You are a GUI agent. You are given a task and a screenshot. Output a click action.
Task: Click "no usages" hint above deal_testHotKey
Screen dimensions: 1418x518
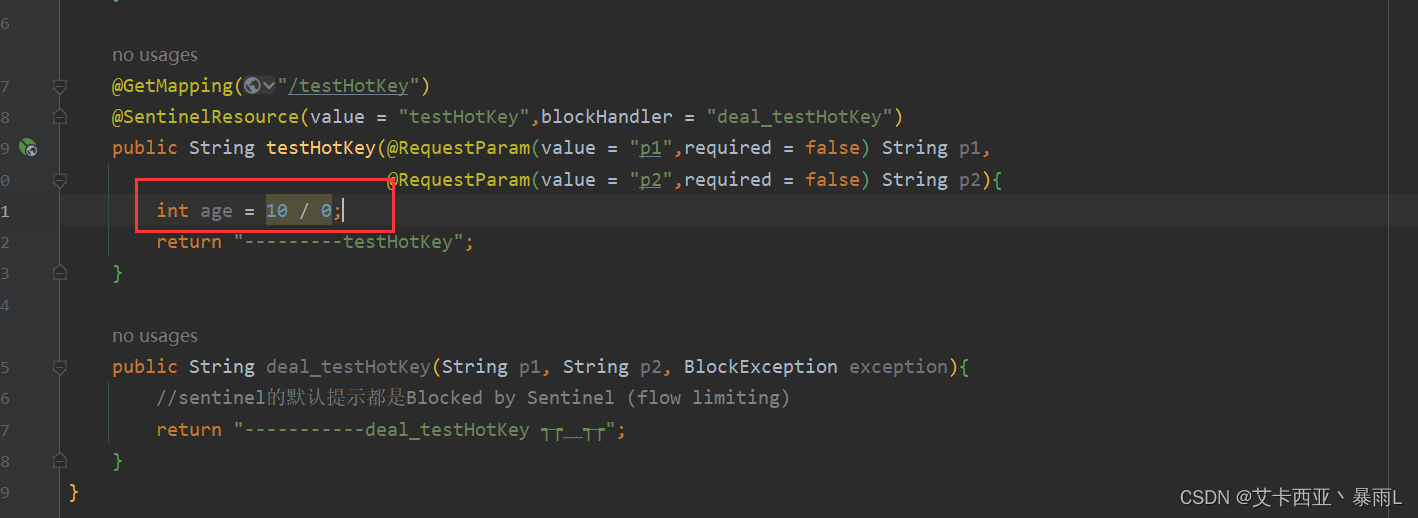click(155, 336)
